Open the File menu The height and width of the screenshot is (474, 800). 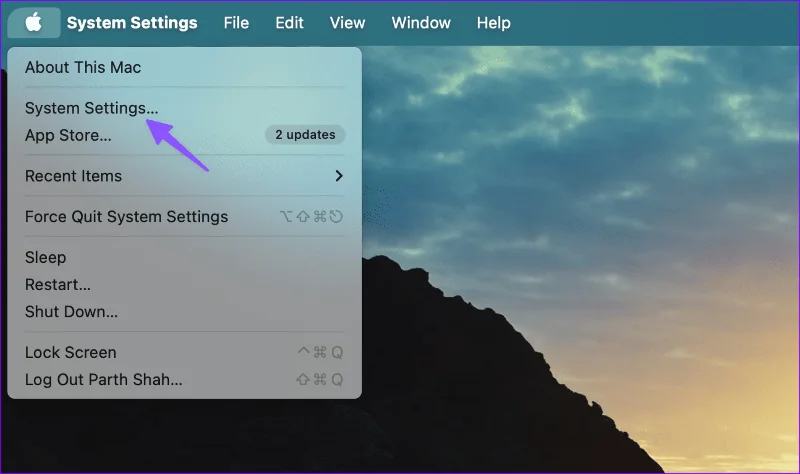coord(236,22)
